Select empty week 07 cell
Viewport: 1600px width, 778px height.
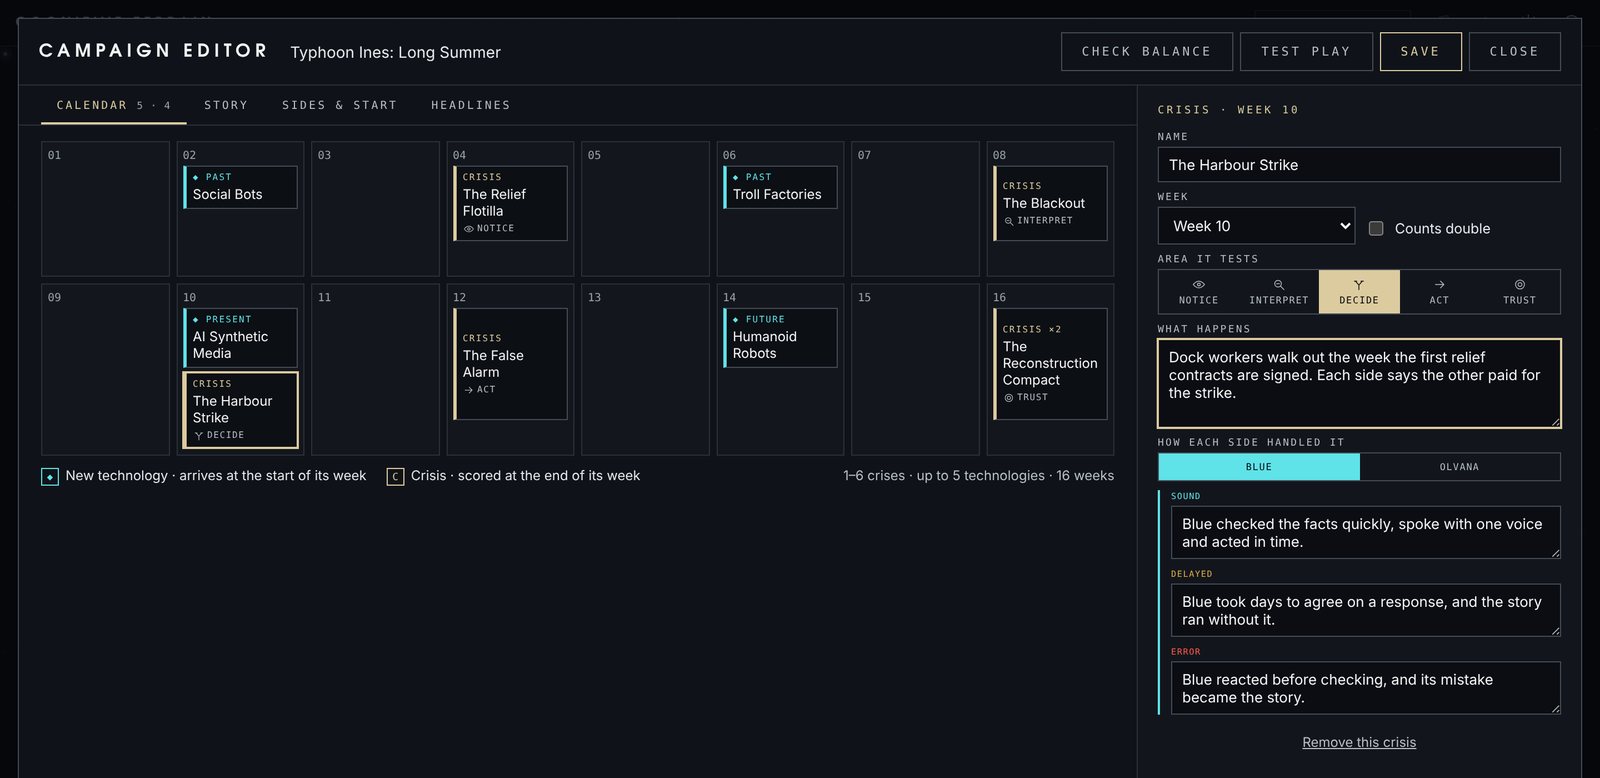(x=915, y=209)
